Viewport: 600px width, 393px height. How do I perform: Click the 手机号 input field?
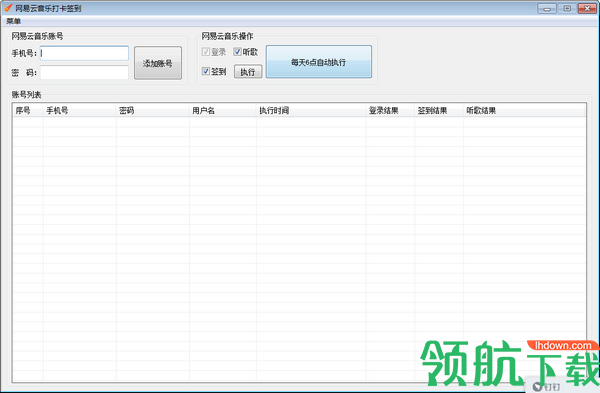pyautogui.click(x=84, y=53)
